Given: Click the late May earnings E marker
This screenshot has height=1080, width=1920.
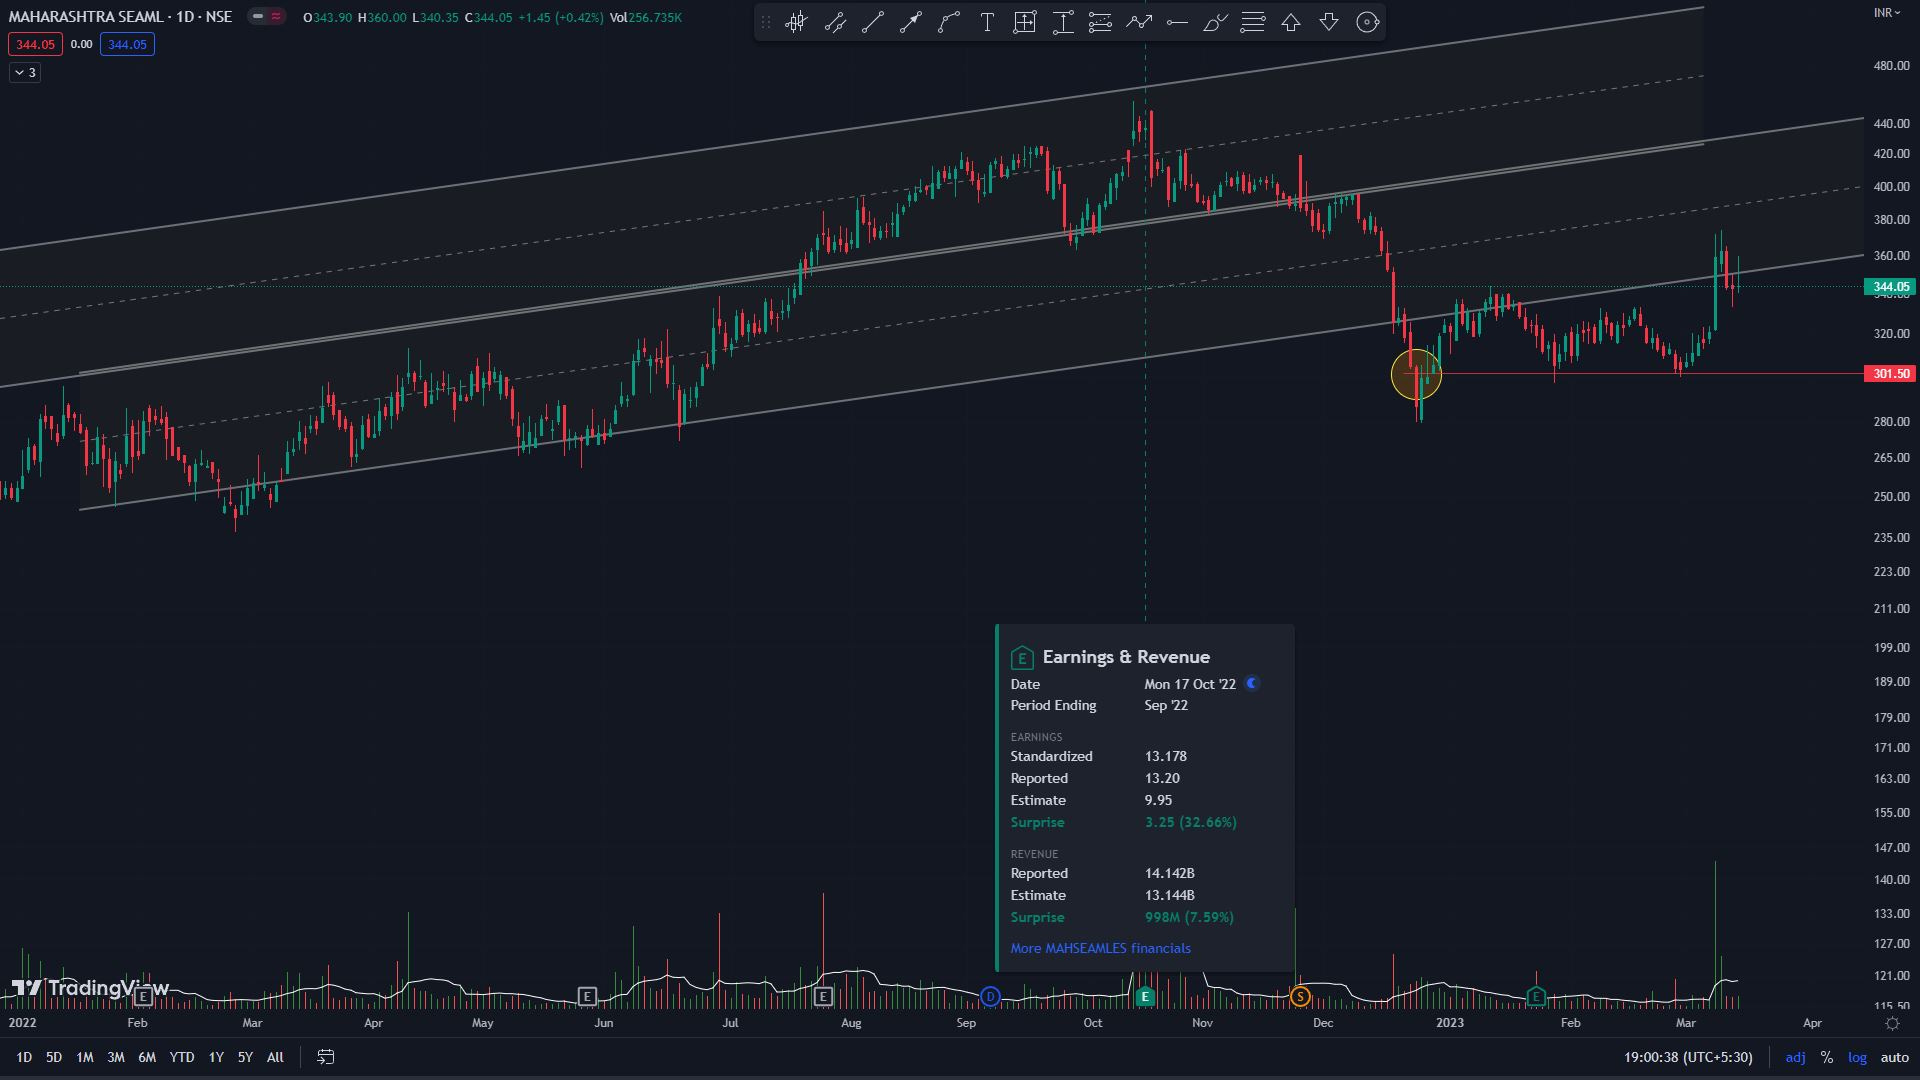Looking at the screenshot, I should [x=587, y=996].
